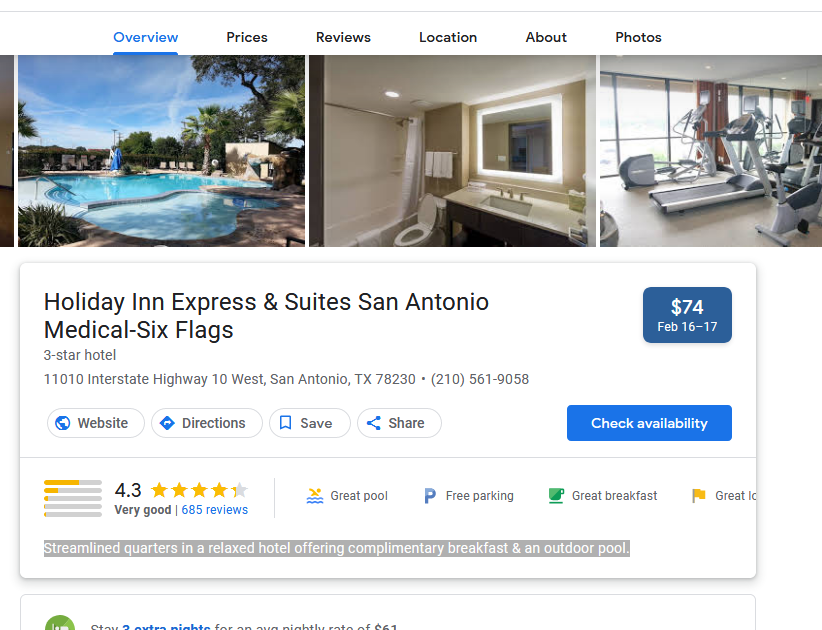822x630 pixels.
Task: Click the $74 Feb 16–17 price button
Action: (x=687, y=315)
